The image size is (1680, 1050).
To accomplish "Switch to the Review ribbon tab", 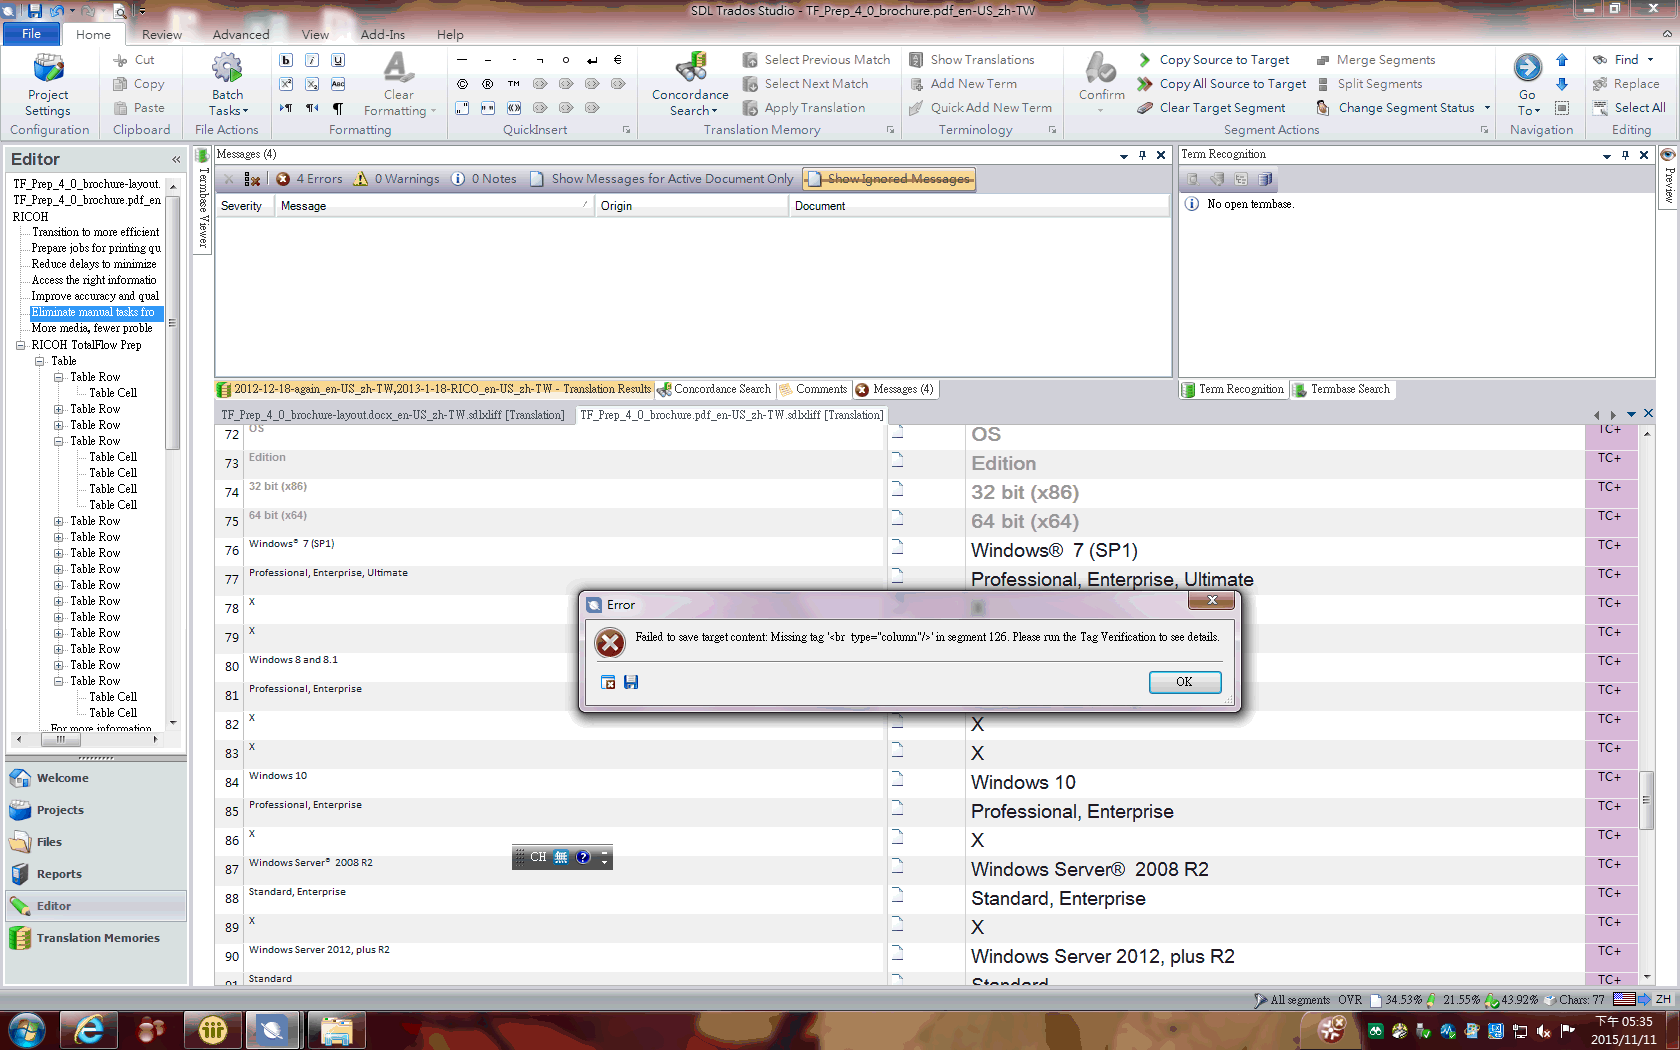I will coord(162,35).
